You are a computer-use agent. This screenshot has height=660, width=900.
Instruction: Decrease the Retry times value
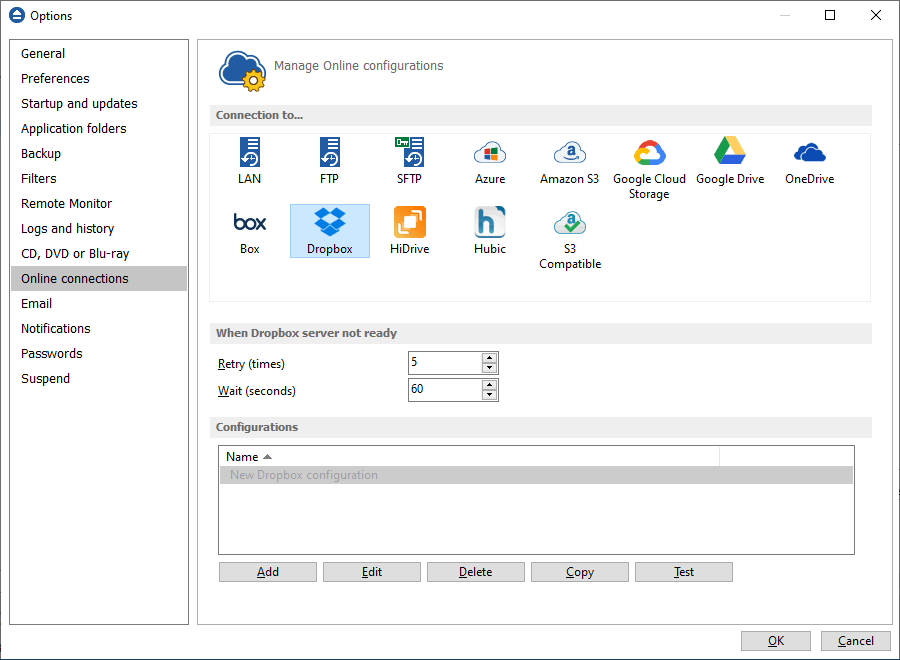coord(489,368)
